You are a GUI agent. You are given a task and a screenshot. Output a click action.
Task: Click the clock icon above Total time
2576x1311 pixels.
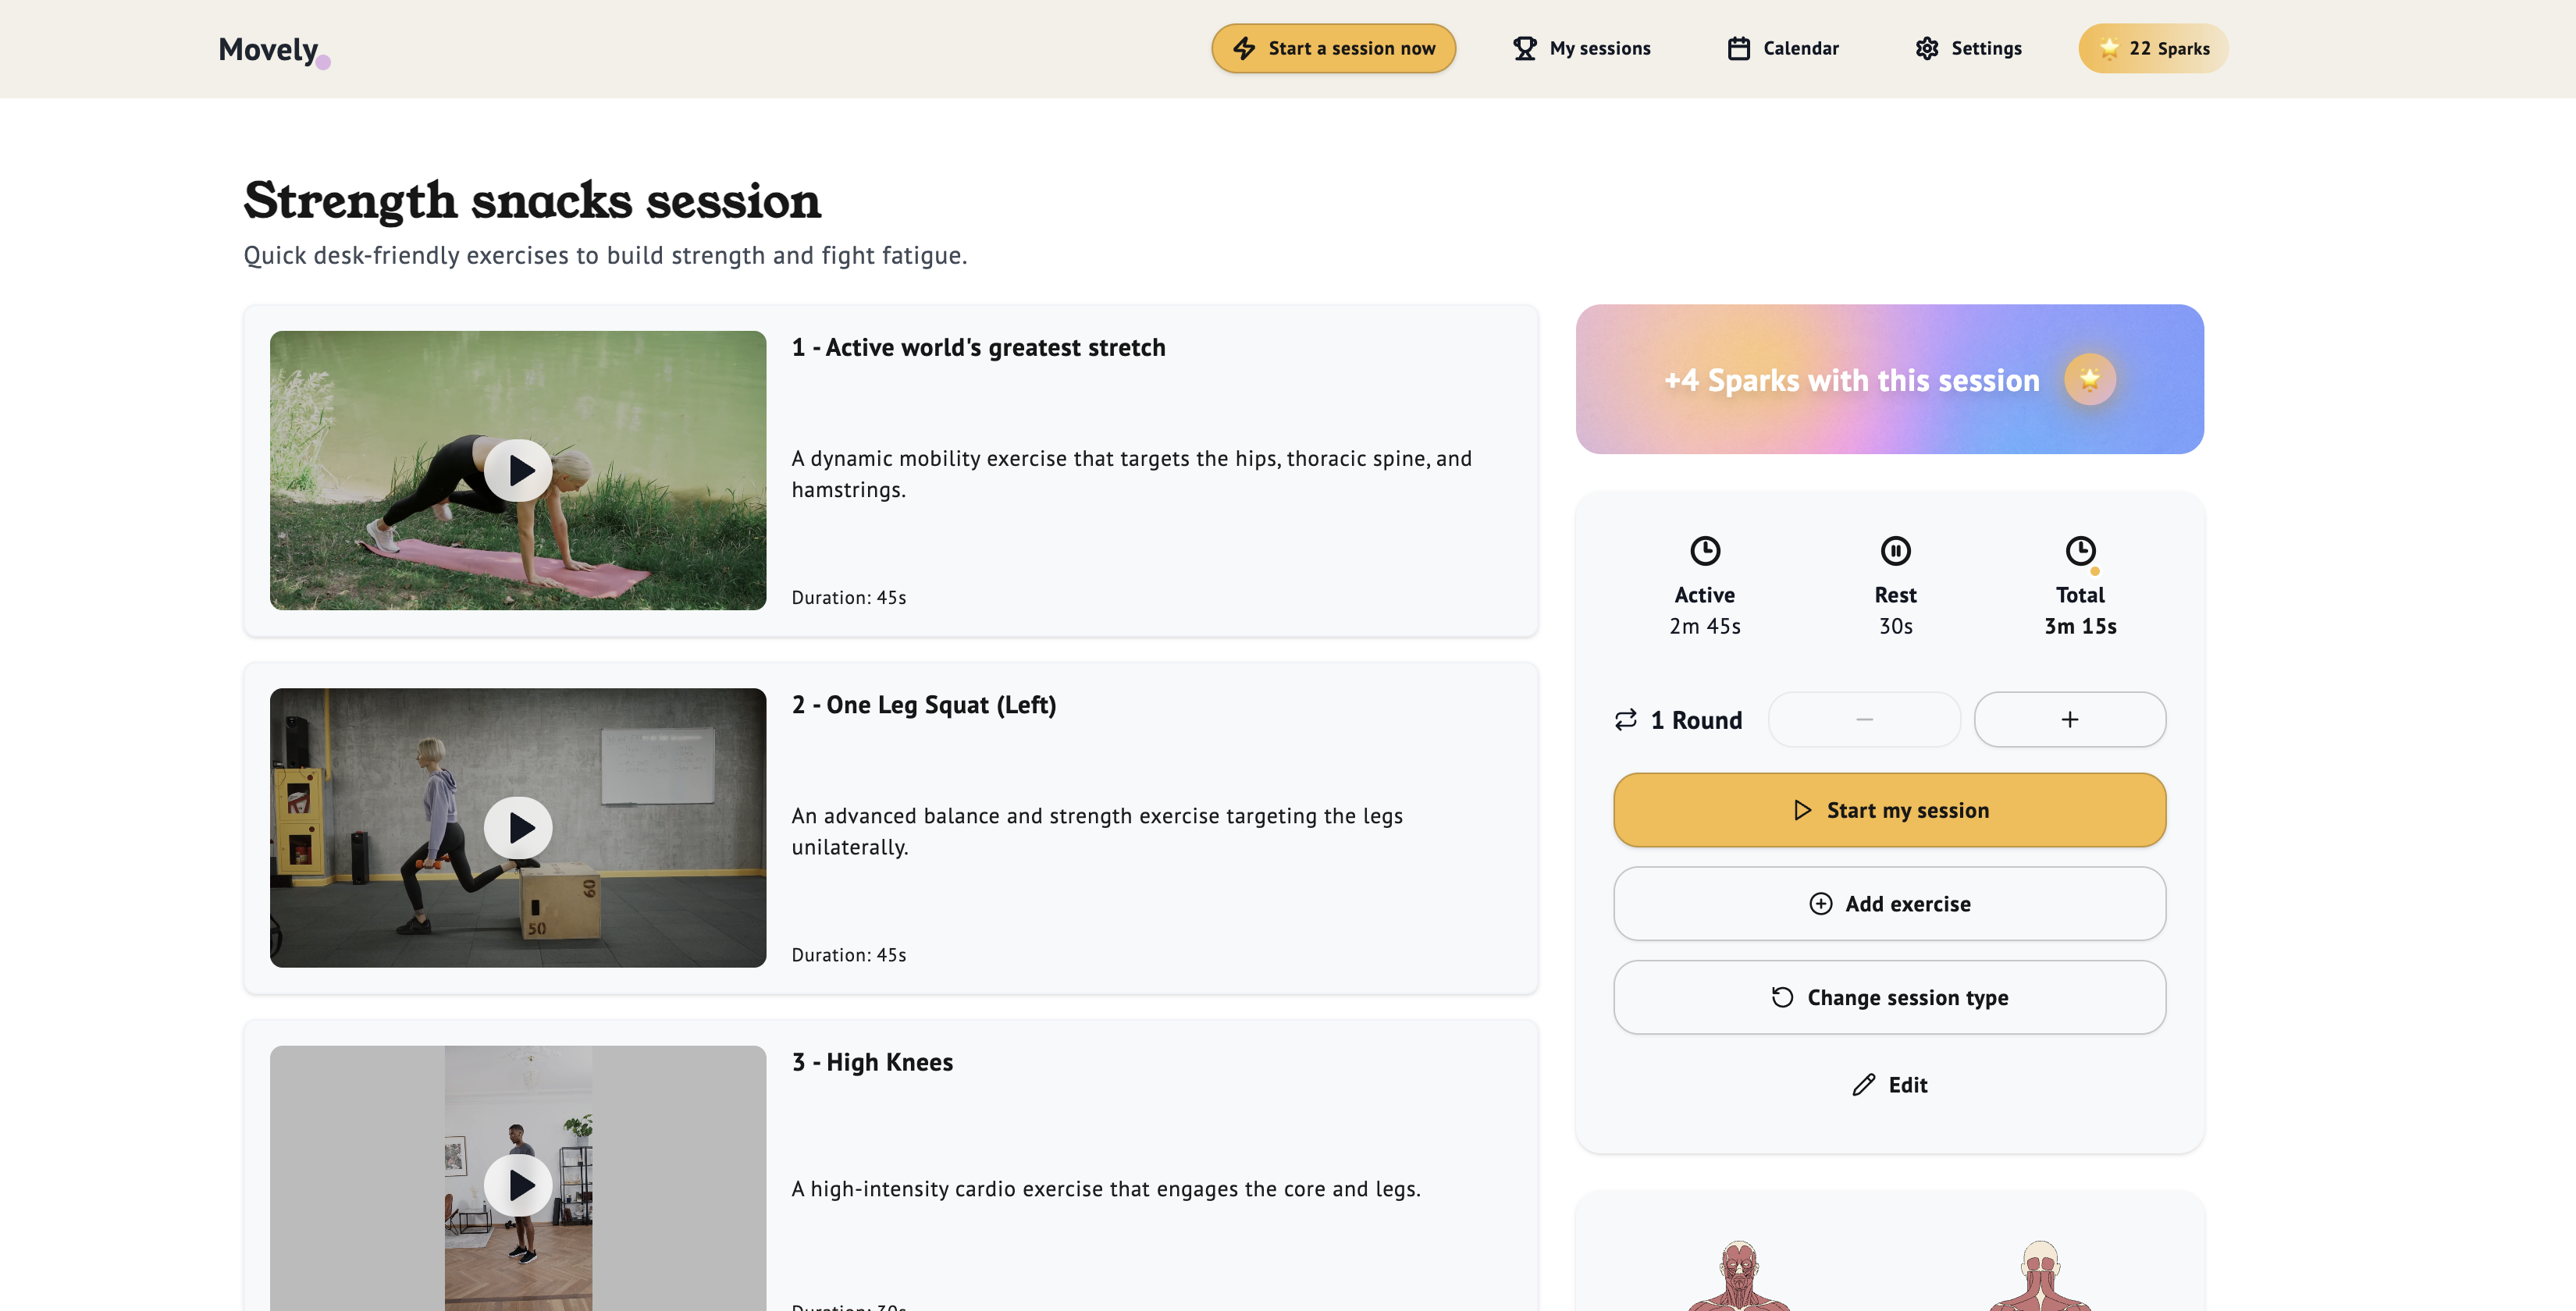pyautogui.click(x=2081, y=550)
